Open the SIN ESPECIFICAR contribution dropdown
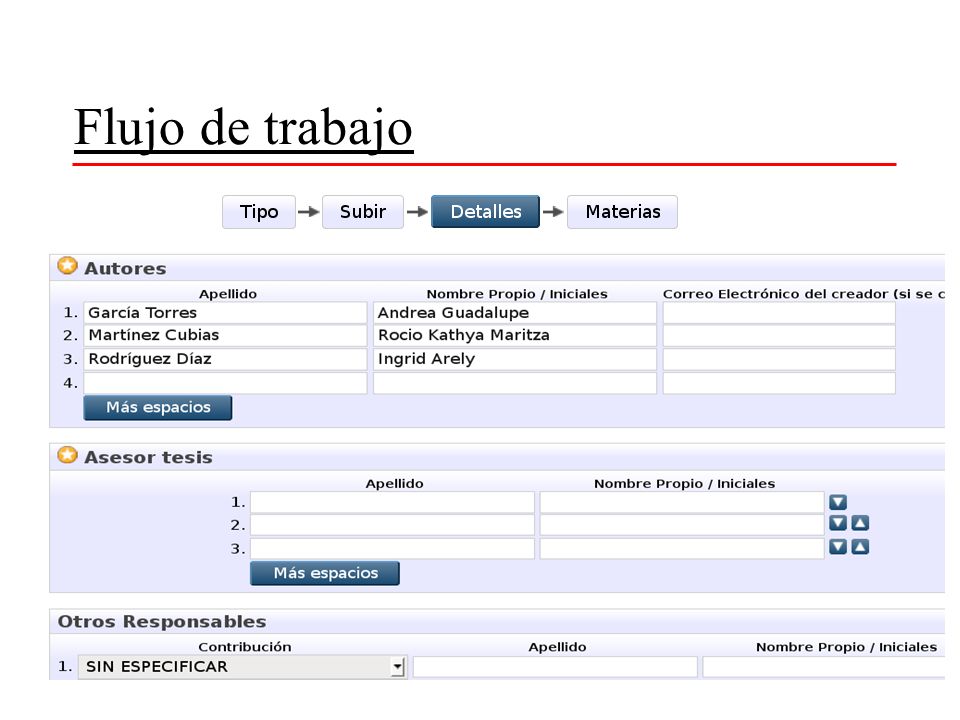 pyautogui.click(x=242, y=667)
